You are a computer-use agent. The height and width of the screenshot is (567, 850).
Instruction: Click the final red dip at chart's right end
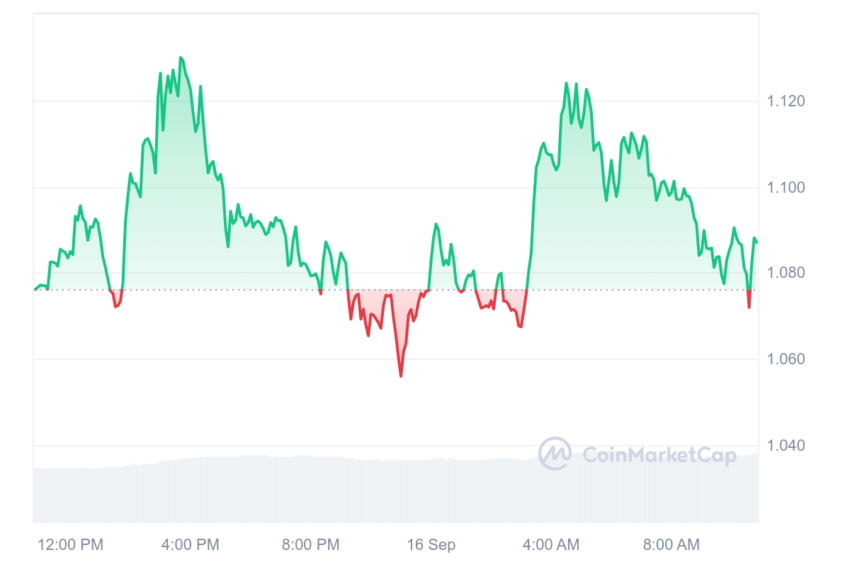tap(749, 299)
